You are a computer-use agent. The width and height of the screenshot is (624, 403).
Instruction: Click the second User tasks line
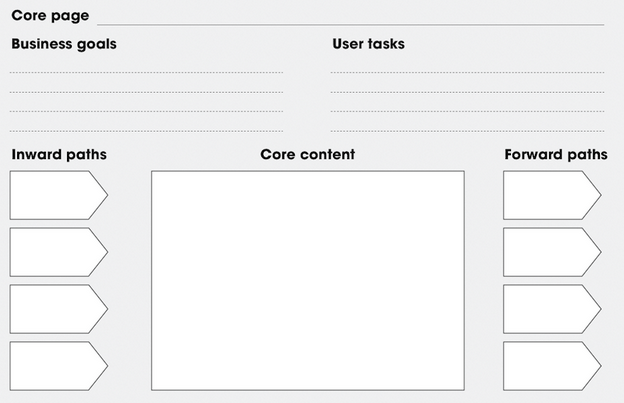point(467,92)
